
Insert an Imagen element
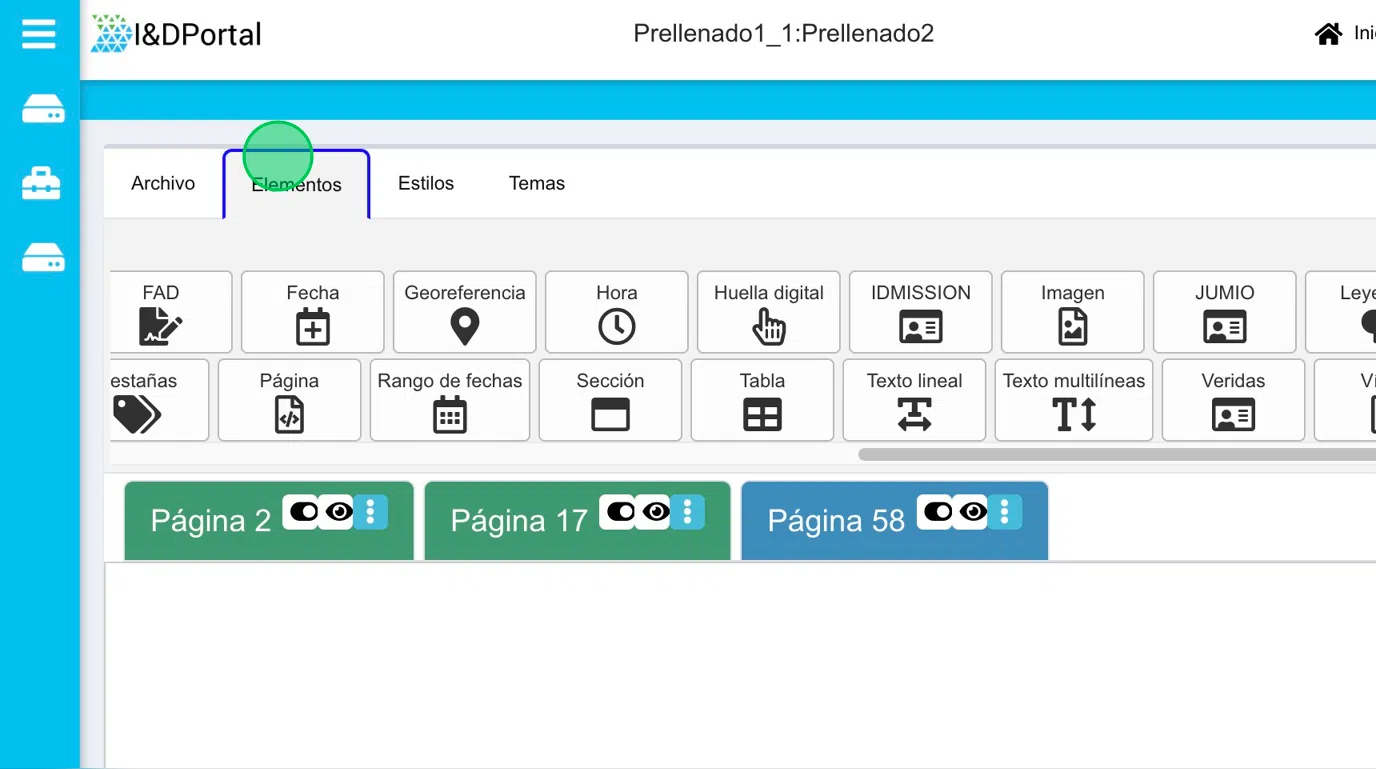click(1072, 311)
